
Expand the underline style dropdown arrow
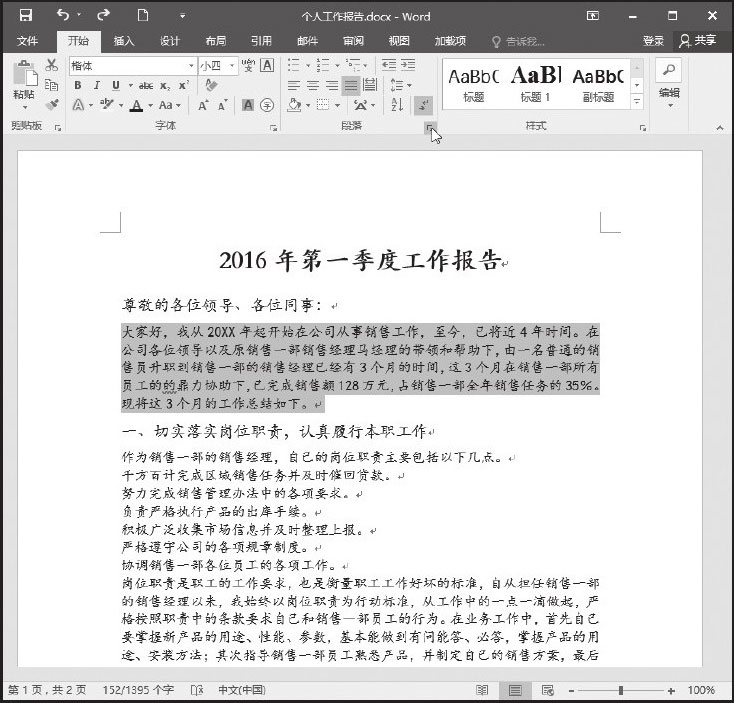point(131,86)
